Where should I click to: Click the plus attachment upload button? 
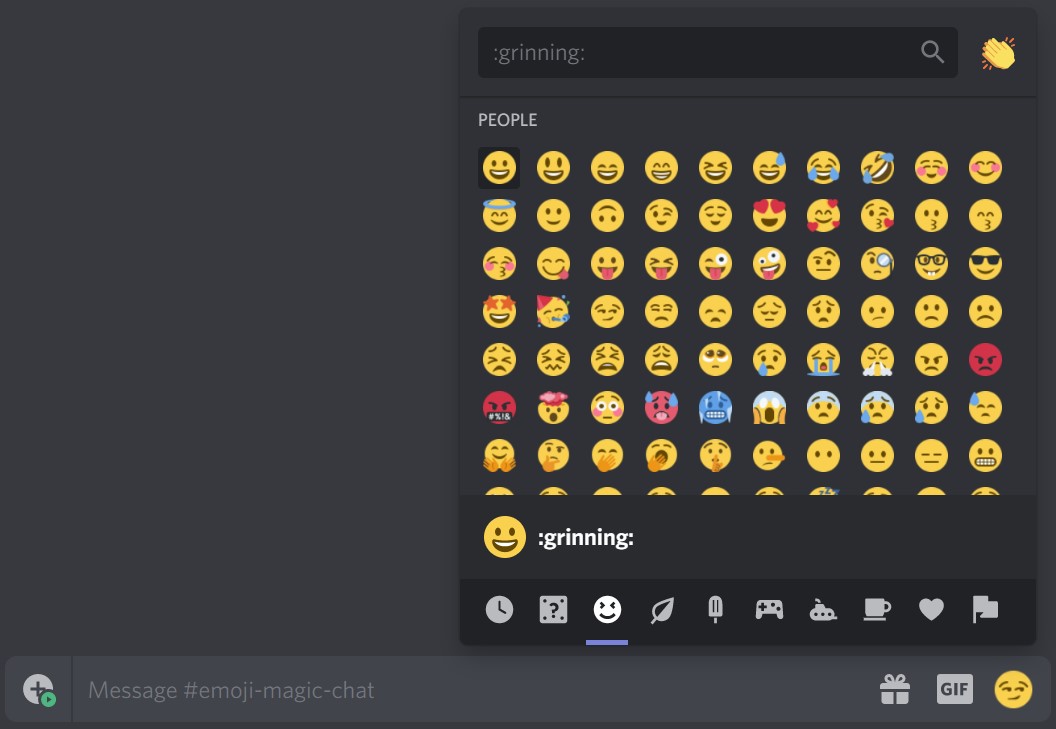click(x=38, y=690)
